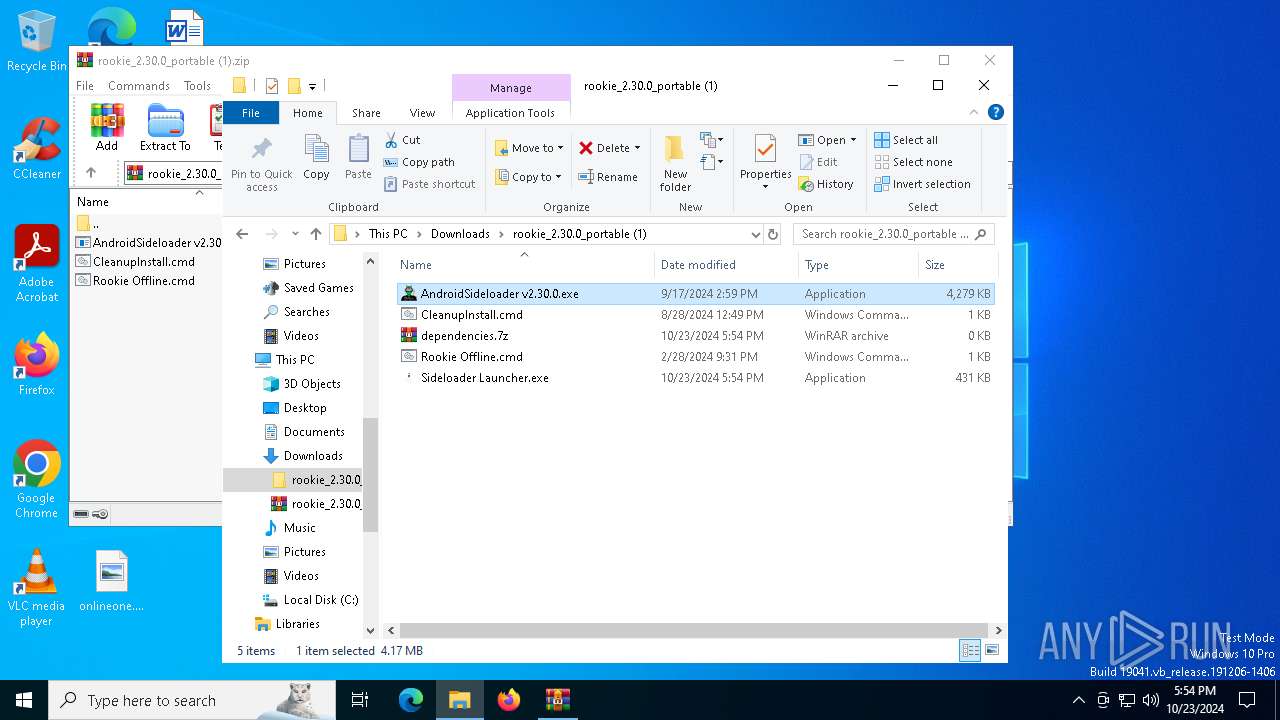Click This PC in address breadcrumb
Viewport: 1280px width, 720px height.
(388, 234)
